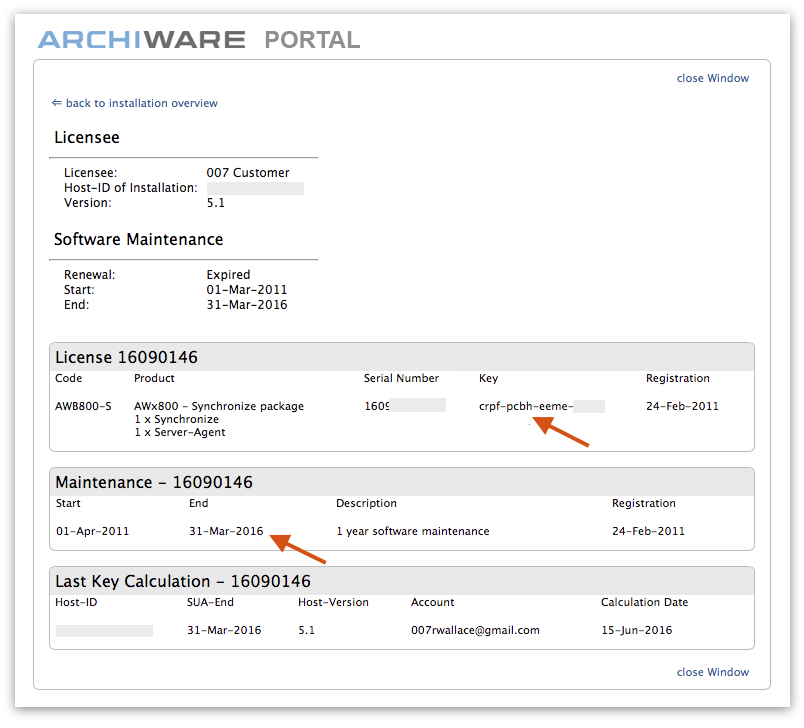Click the serial number starting with 1609
This screenshot has width=804, height=728.
tap(404, 406)
